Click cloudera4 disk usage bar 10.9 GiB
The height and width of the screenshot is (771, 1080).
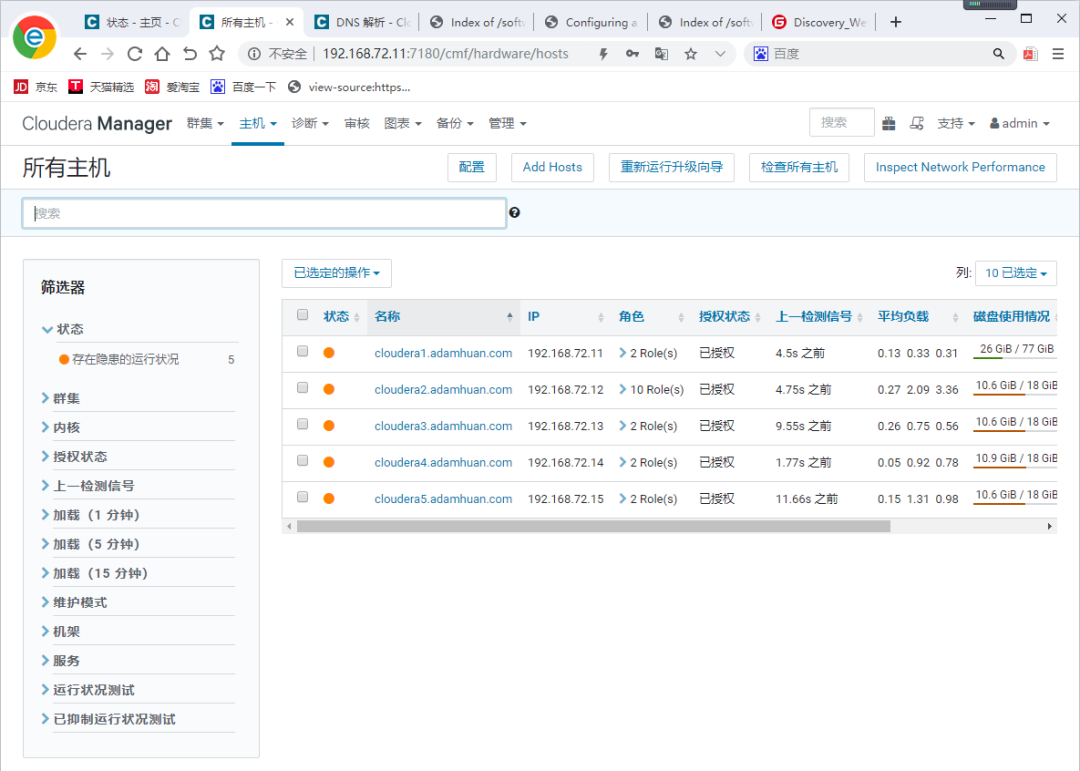(x=1015, y=460)
